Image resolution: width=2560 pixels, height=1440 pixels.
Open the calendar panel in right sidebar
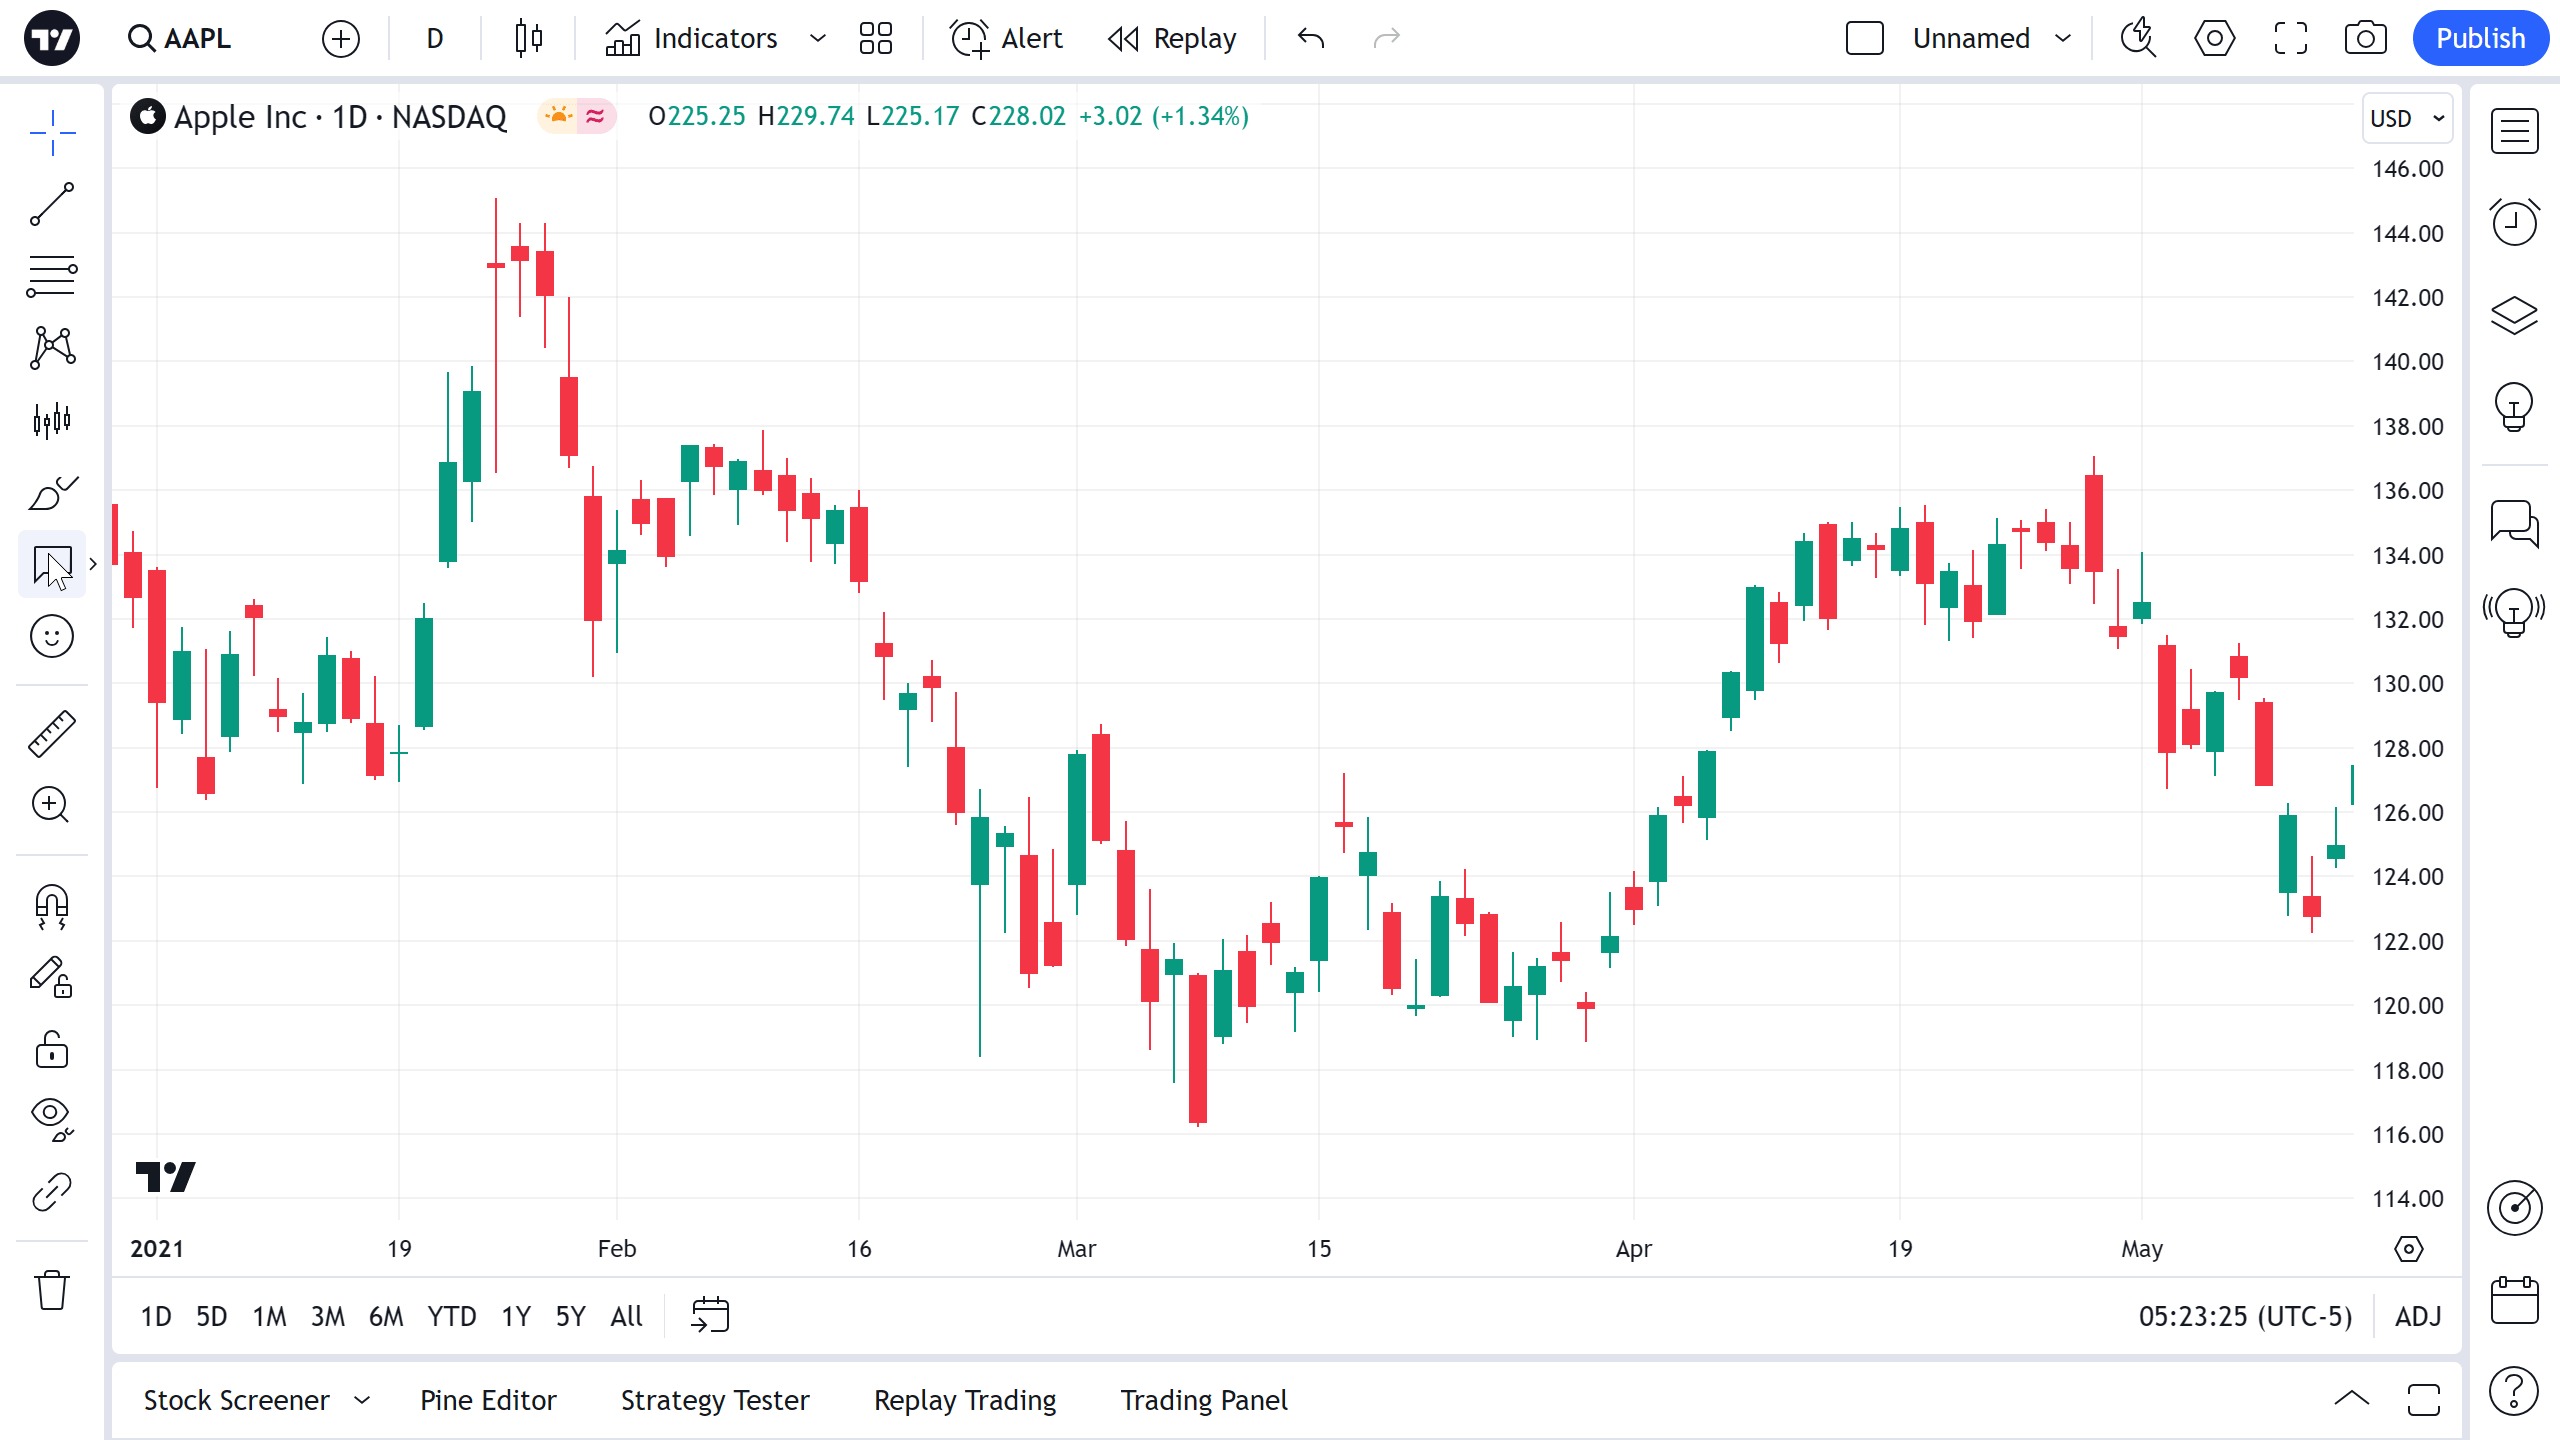(x=2514, y=1300)
